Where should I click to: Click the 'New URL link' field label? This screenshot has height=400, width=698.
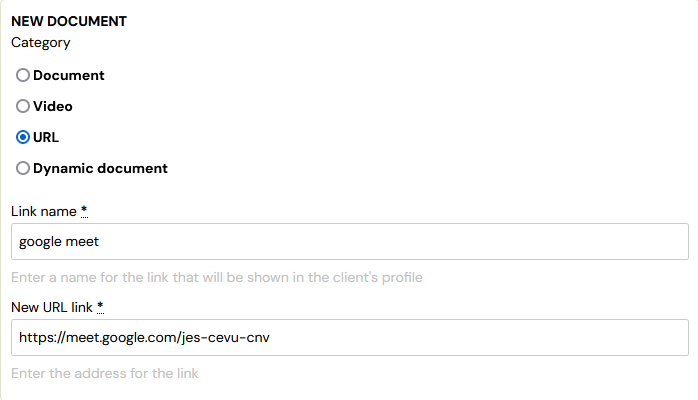(x=52, y=307)
